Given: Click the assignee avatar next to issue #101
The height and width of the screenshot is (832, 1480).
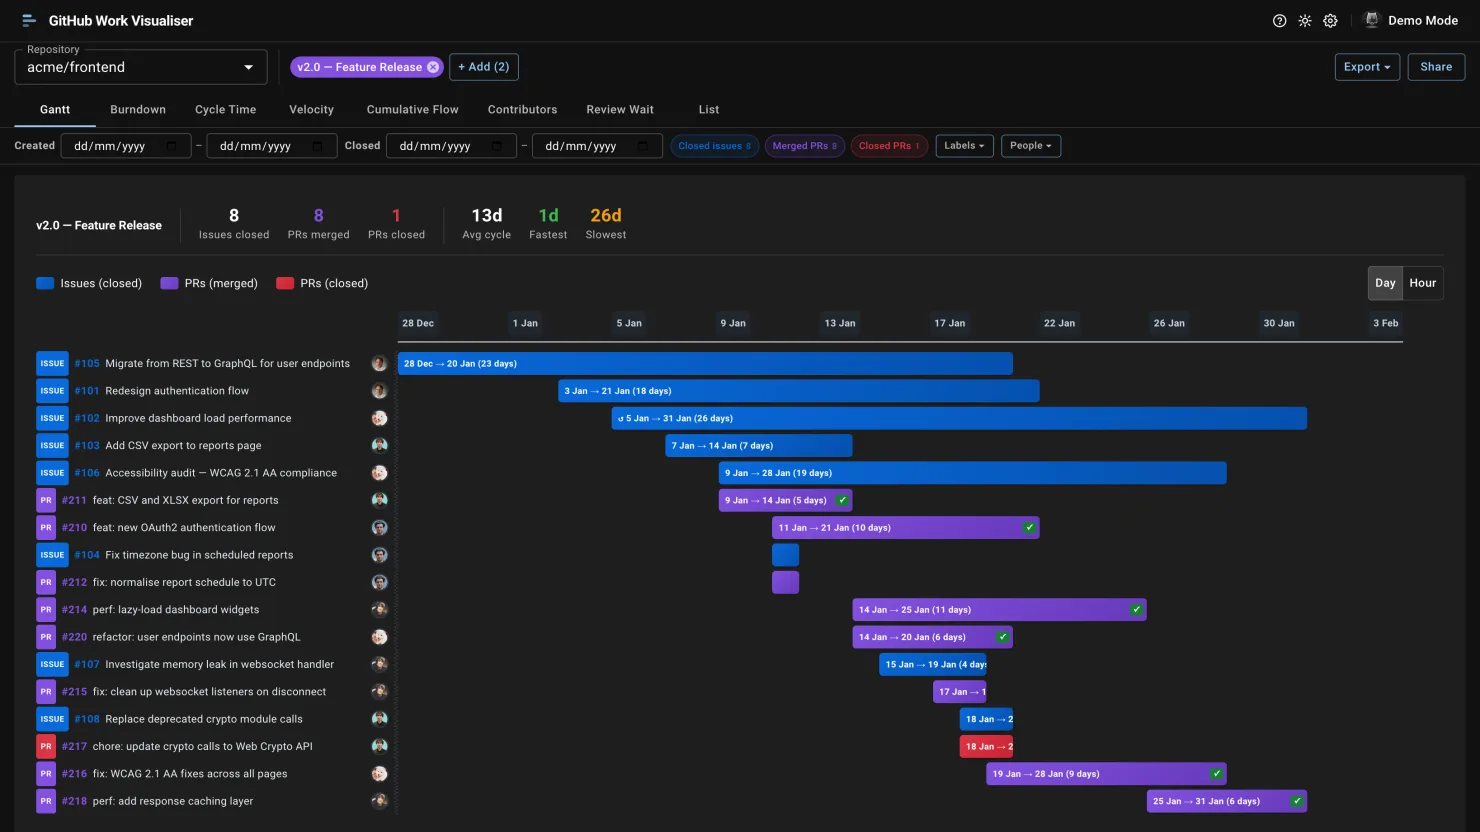Looking at the screenshot, I should coord(379,390).
